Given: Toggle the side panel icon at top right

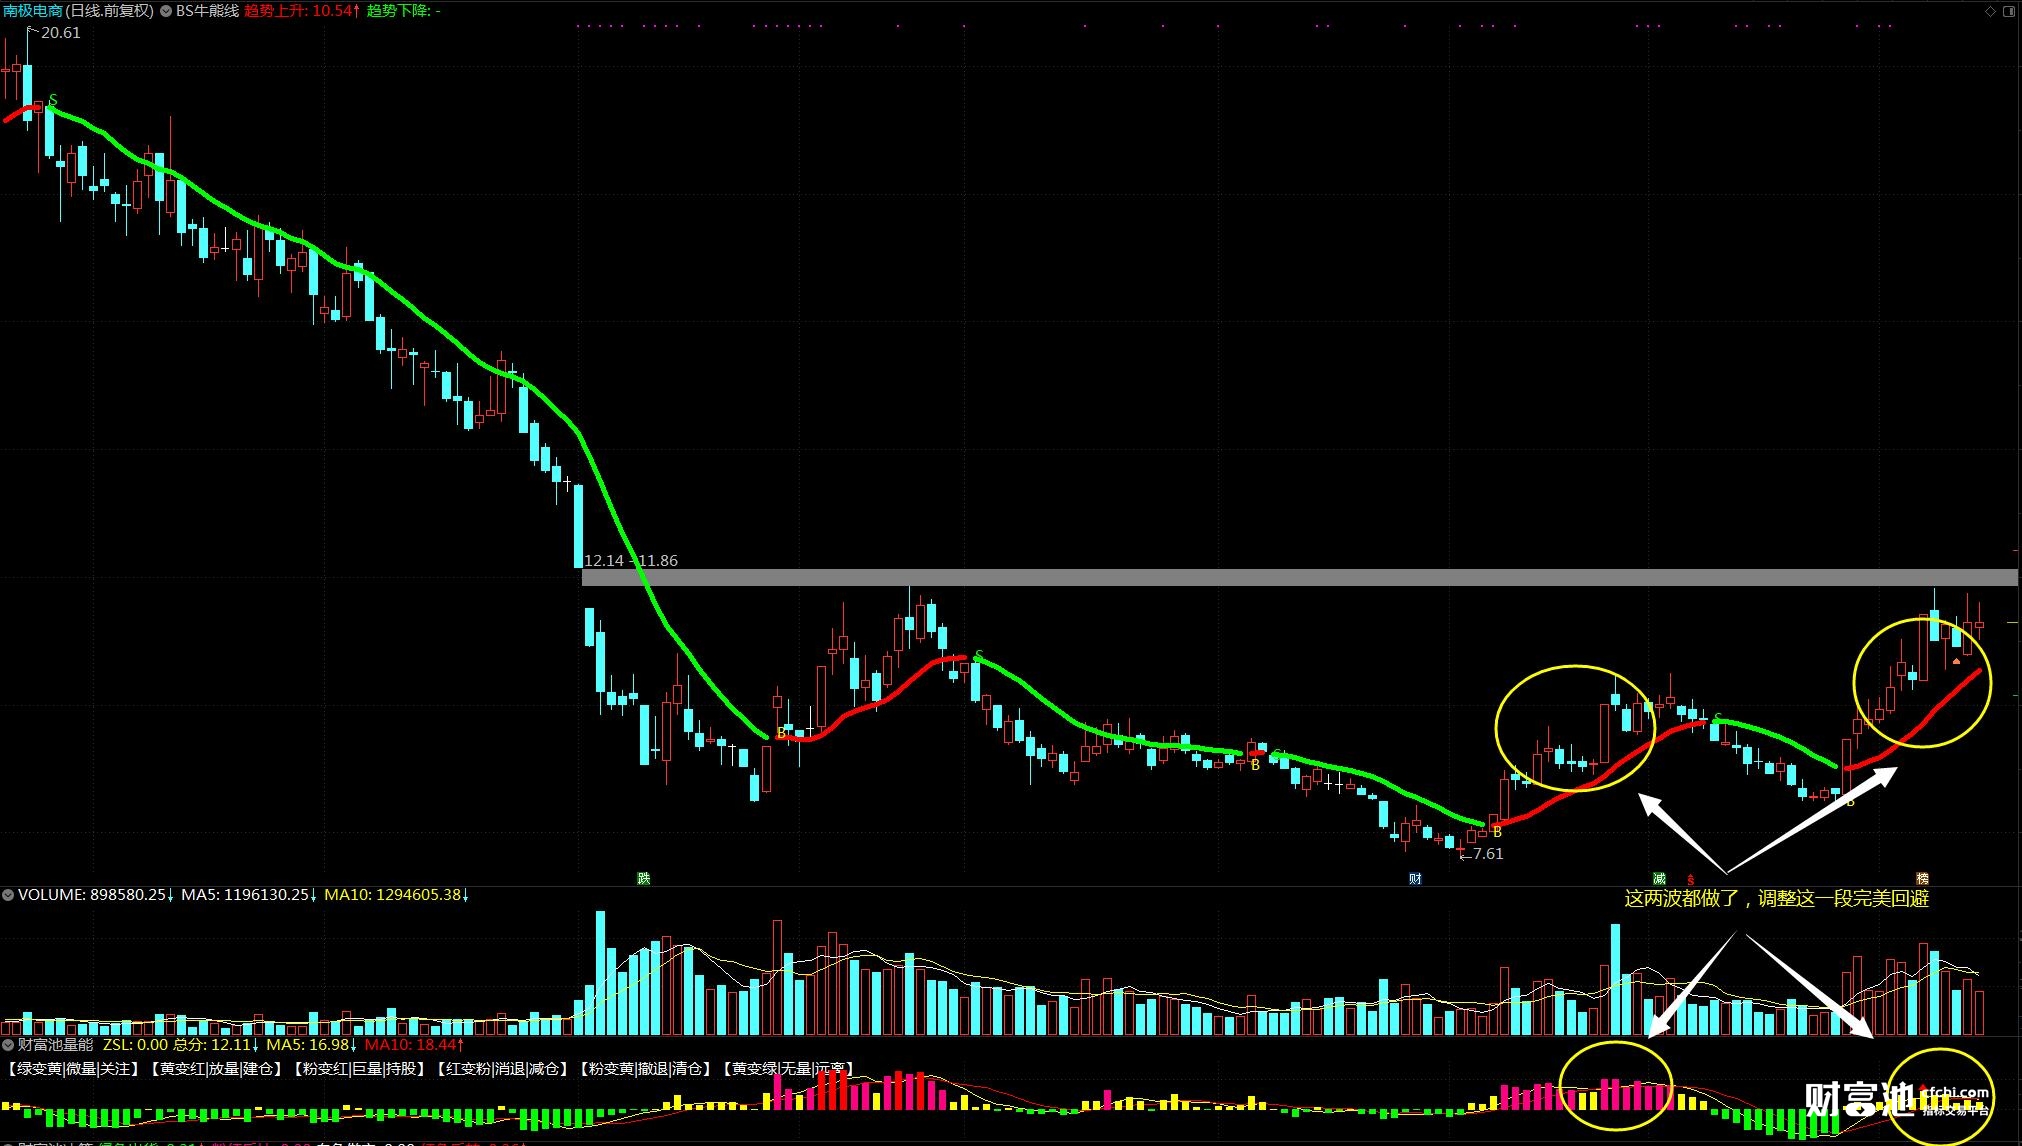Looking at the screenshot, I should (2009, 11).
